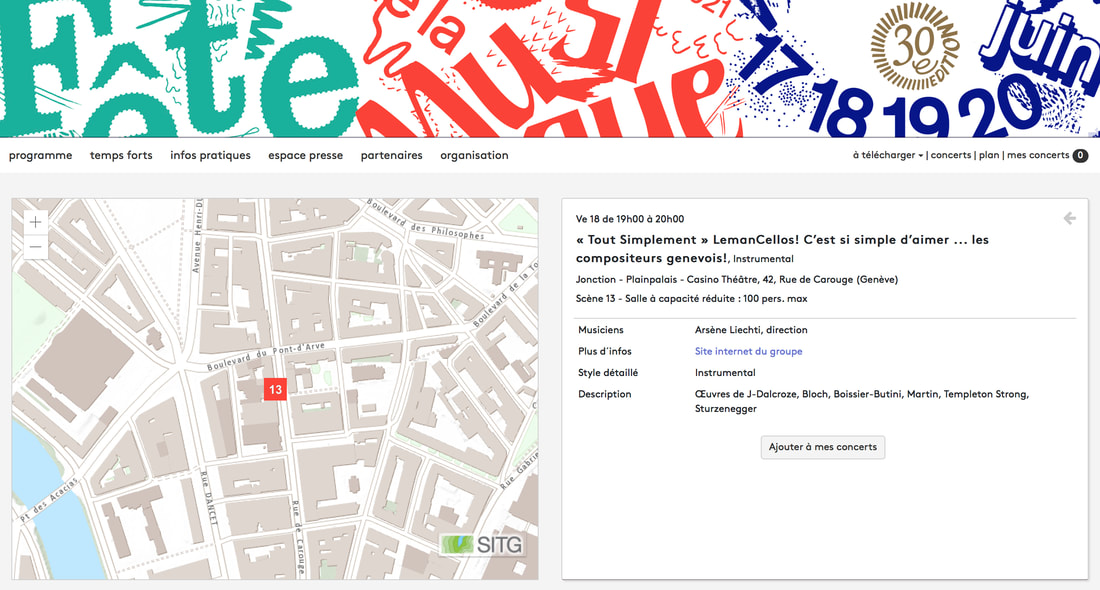Zoom out on the map
This screenshot has width=1100, height=590.
[x=36, y=247]
